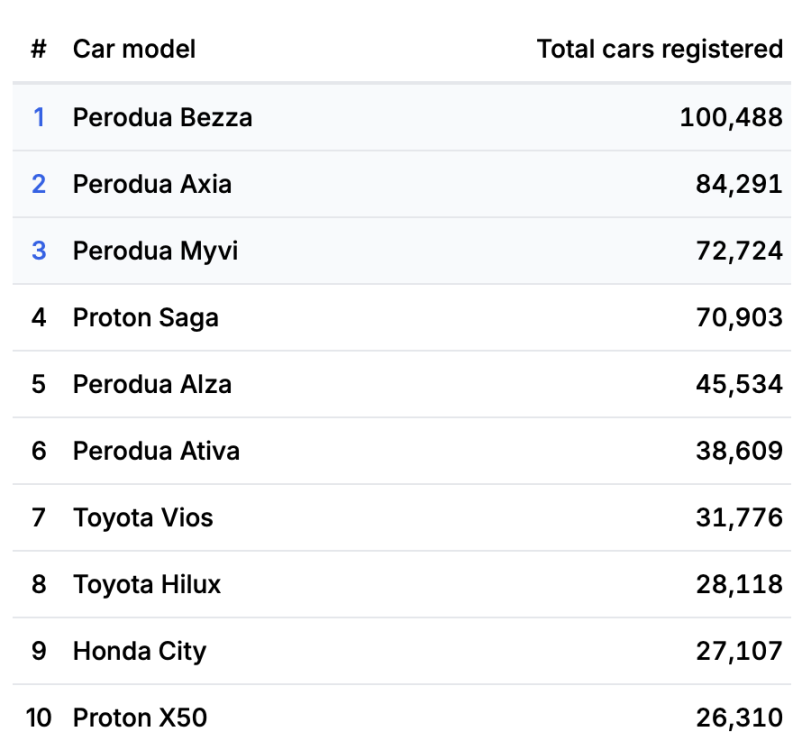Click the 26,310 value for Proton X50
802x750 pixels.
739,717
